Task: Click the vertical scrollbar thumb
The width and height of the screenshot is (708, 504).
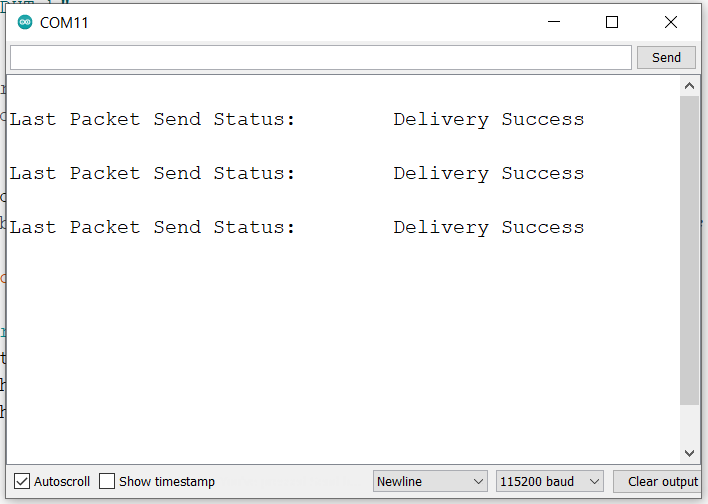Action: point(689,250)
